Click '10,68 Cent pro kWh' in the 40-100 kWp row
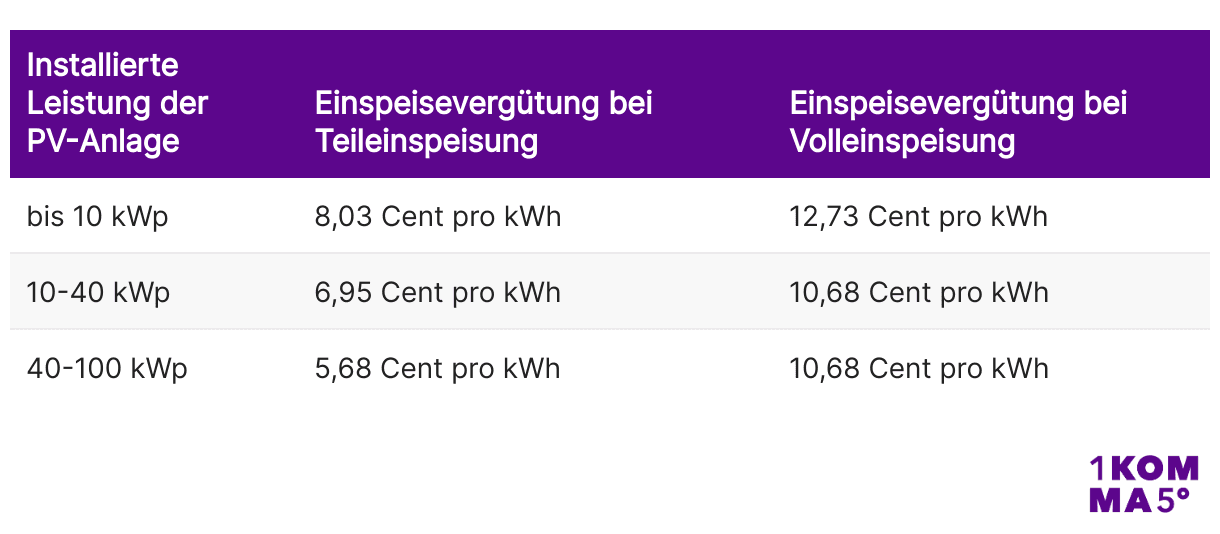The width and height of the screenshot is (1220, 534). (x=919, y=368)
